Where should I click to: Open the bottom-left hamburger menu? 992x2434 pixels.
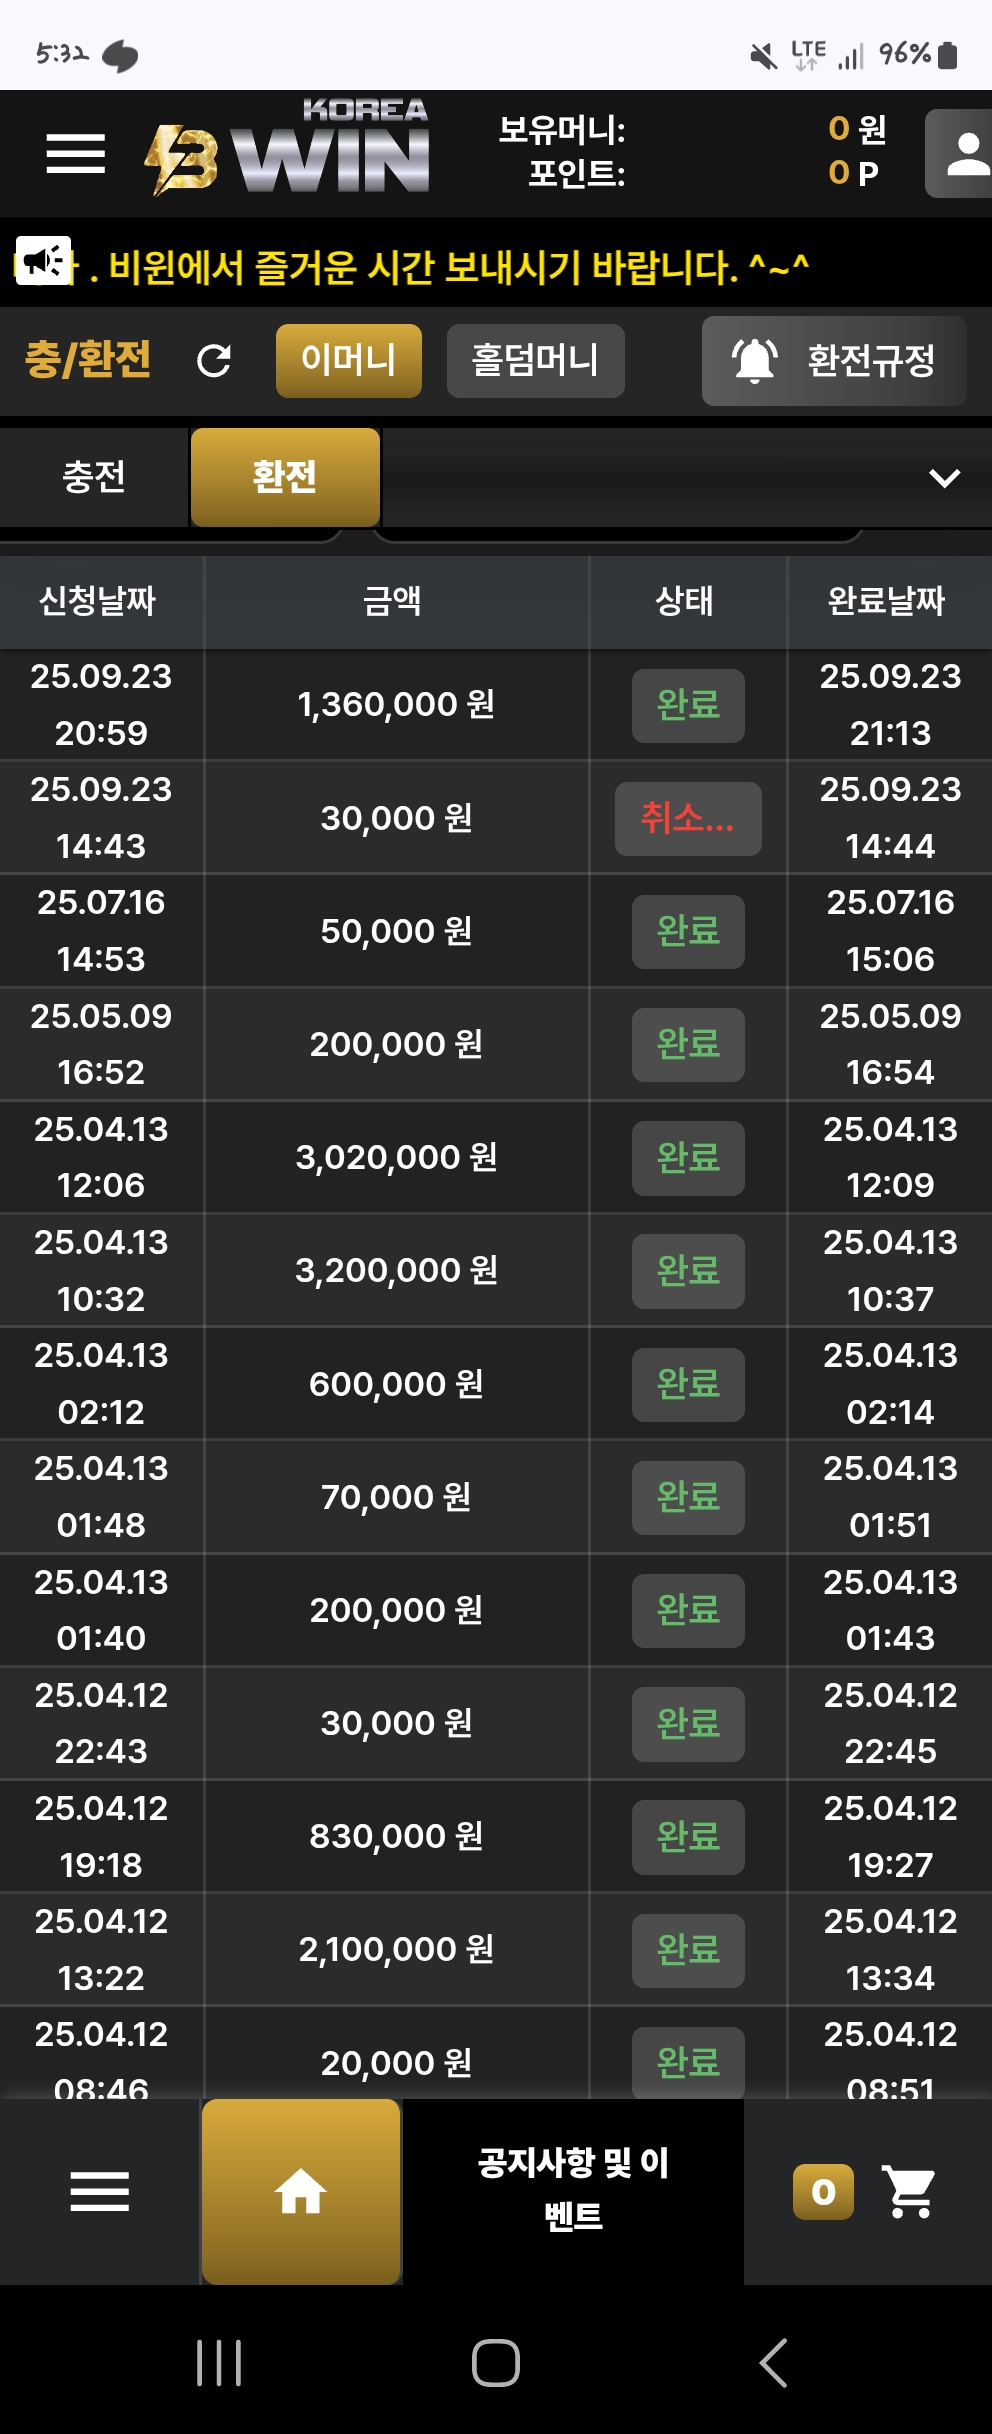pyautogui.click(x=100, y=2192)
